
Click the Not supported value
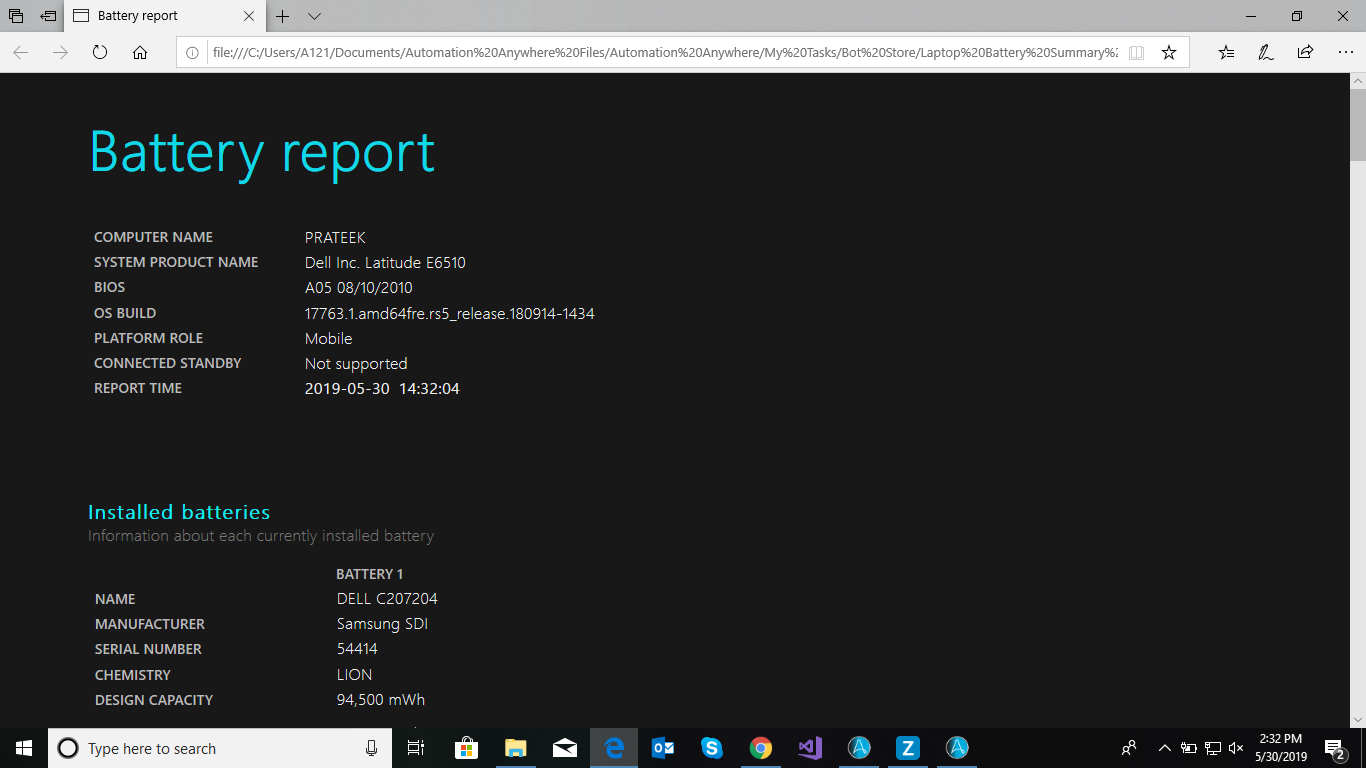[x=356, y=364]
